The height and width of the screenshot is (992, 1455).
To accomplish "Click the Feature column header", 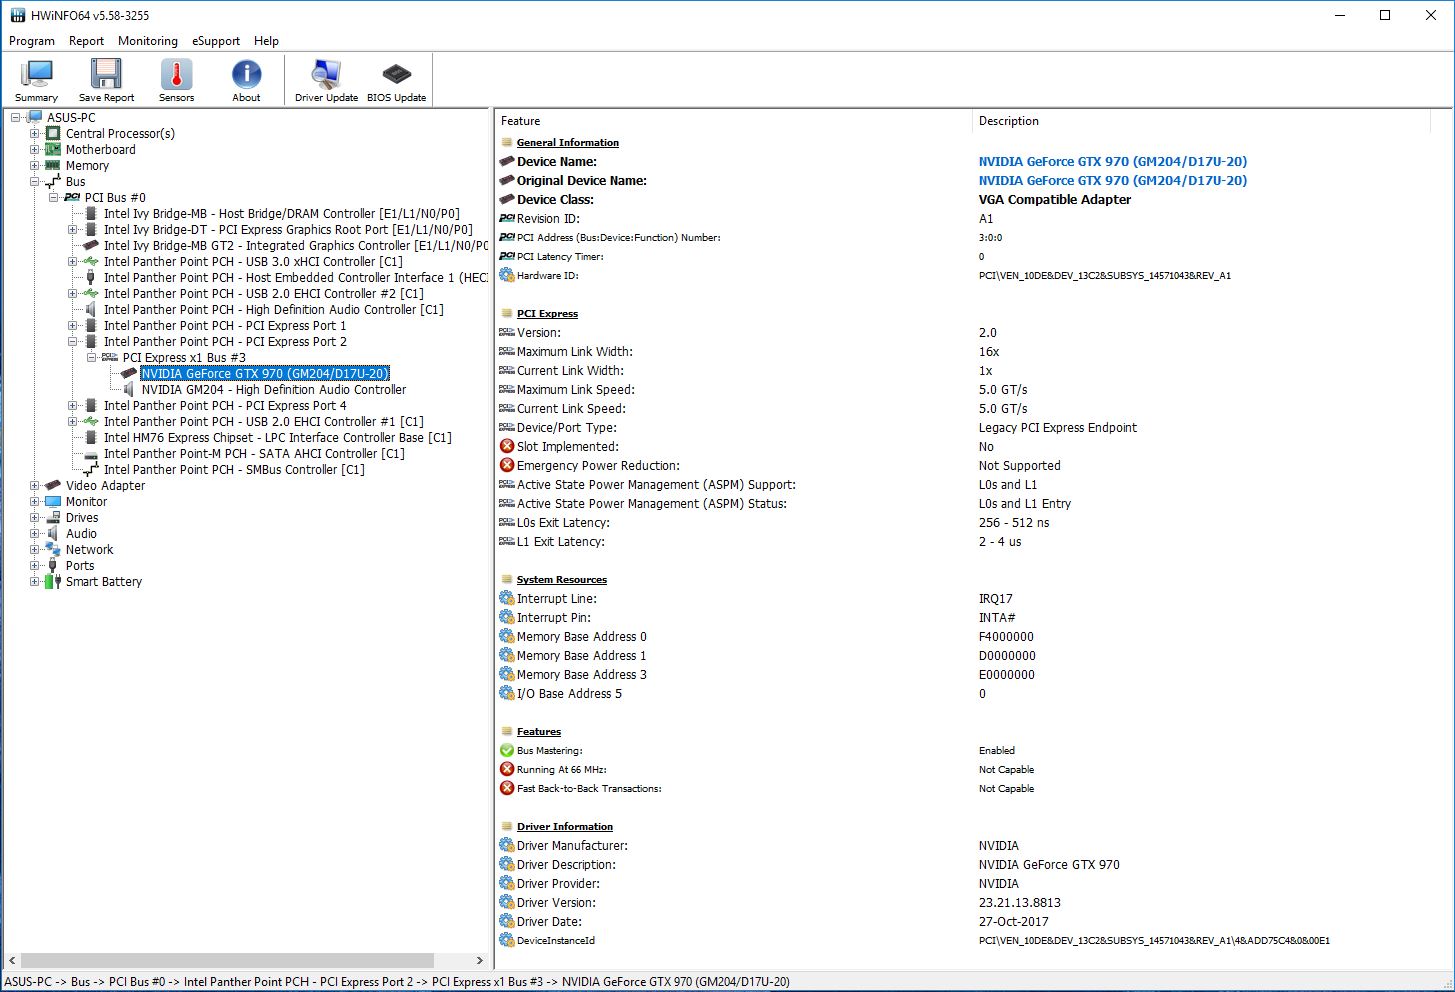I will [733, 121].
